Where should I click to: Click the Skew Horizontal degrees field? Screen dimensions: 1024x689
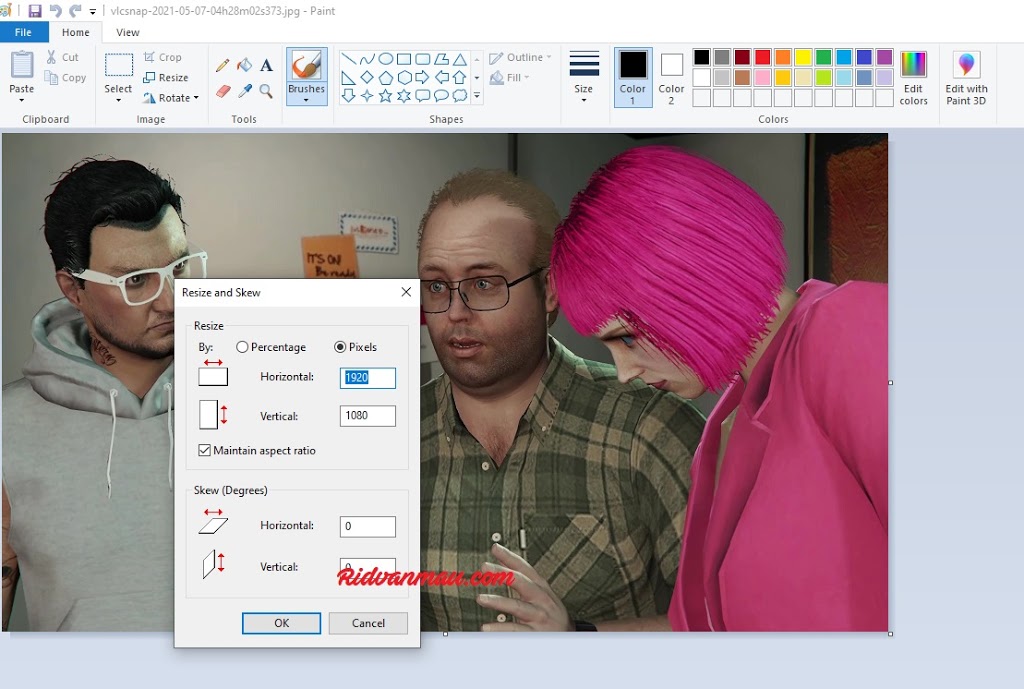click(368, 526)
